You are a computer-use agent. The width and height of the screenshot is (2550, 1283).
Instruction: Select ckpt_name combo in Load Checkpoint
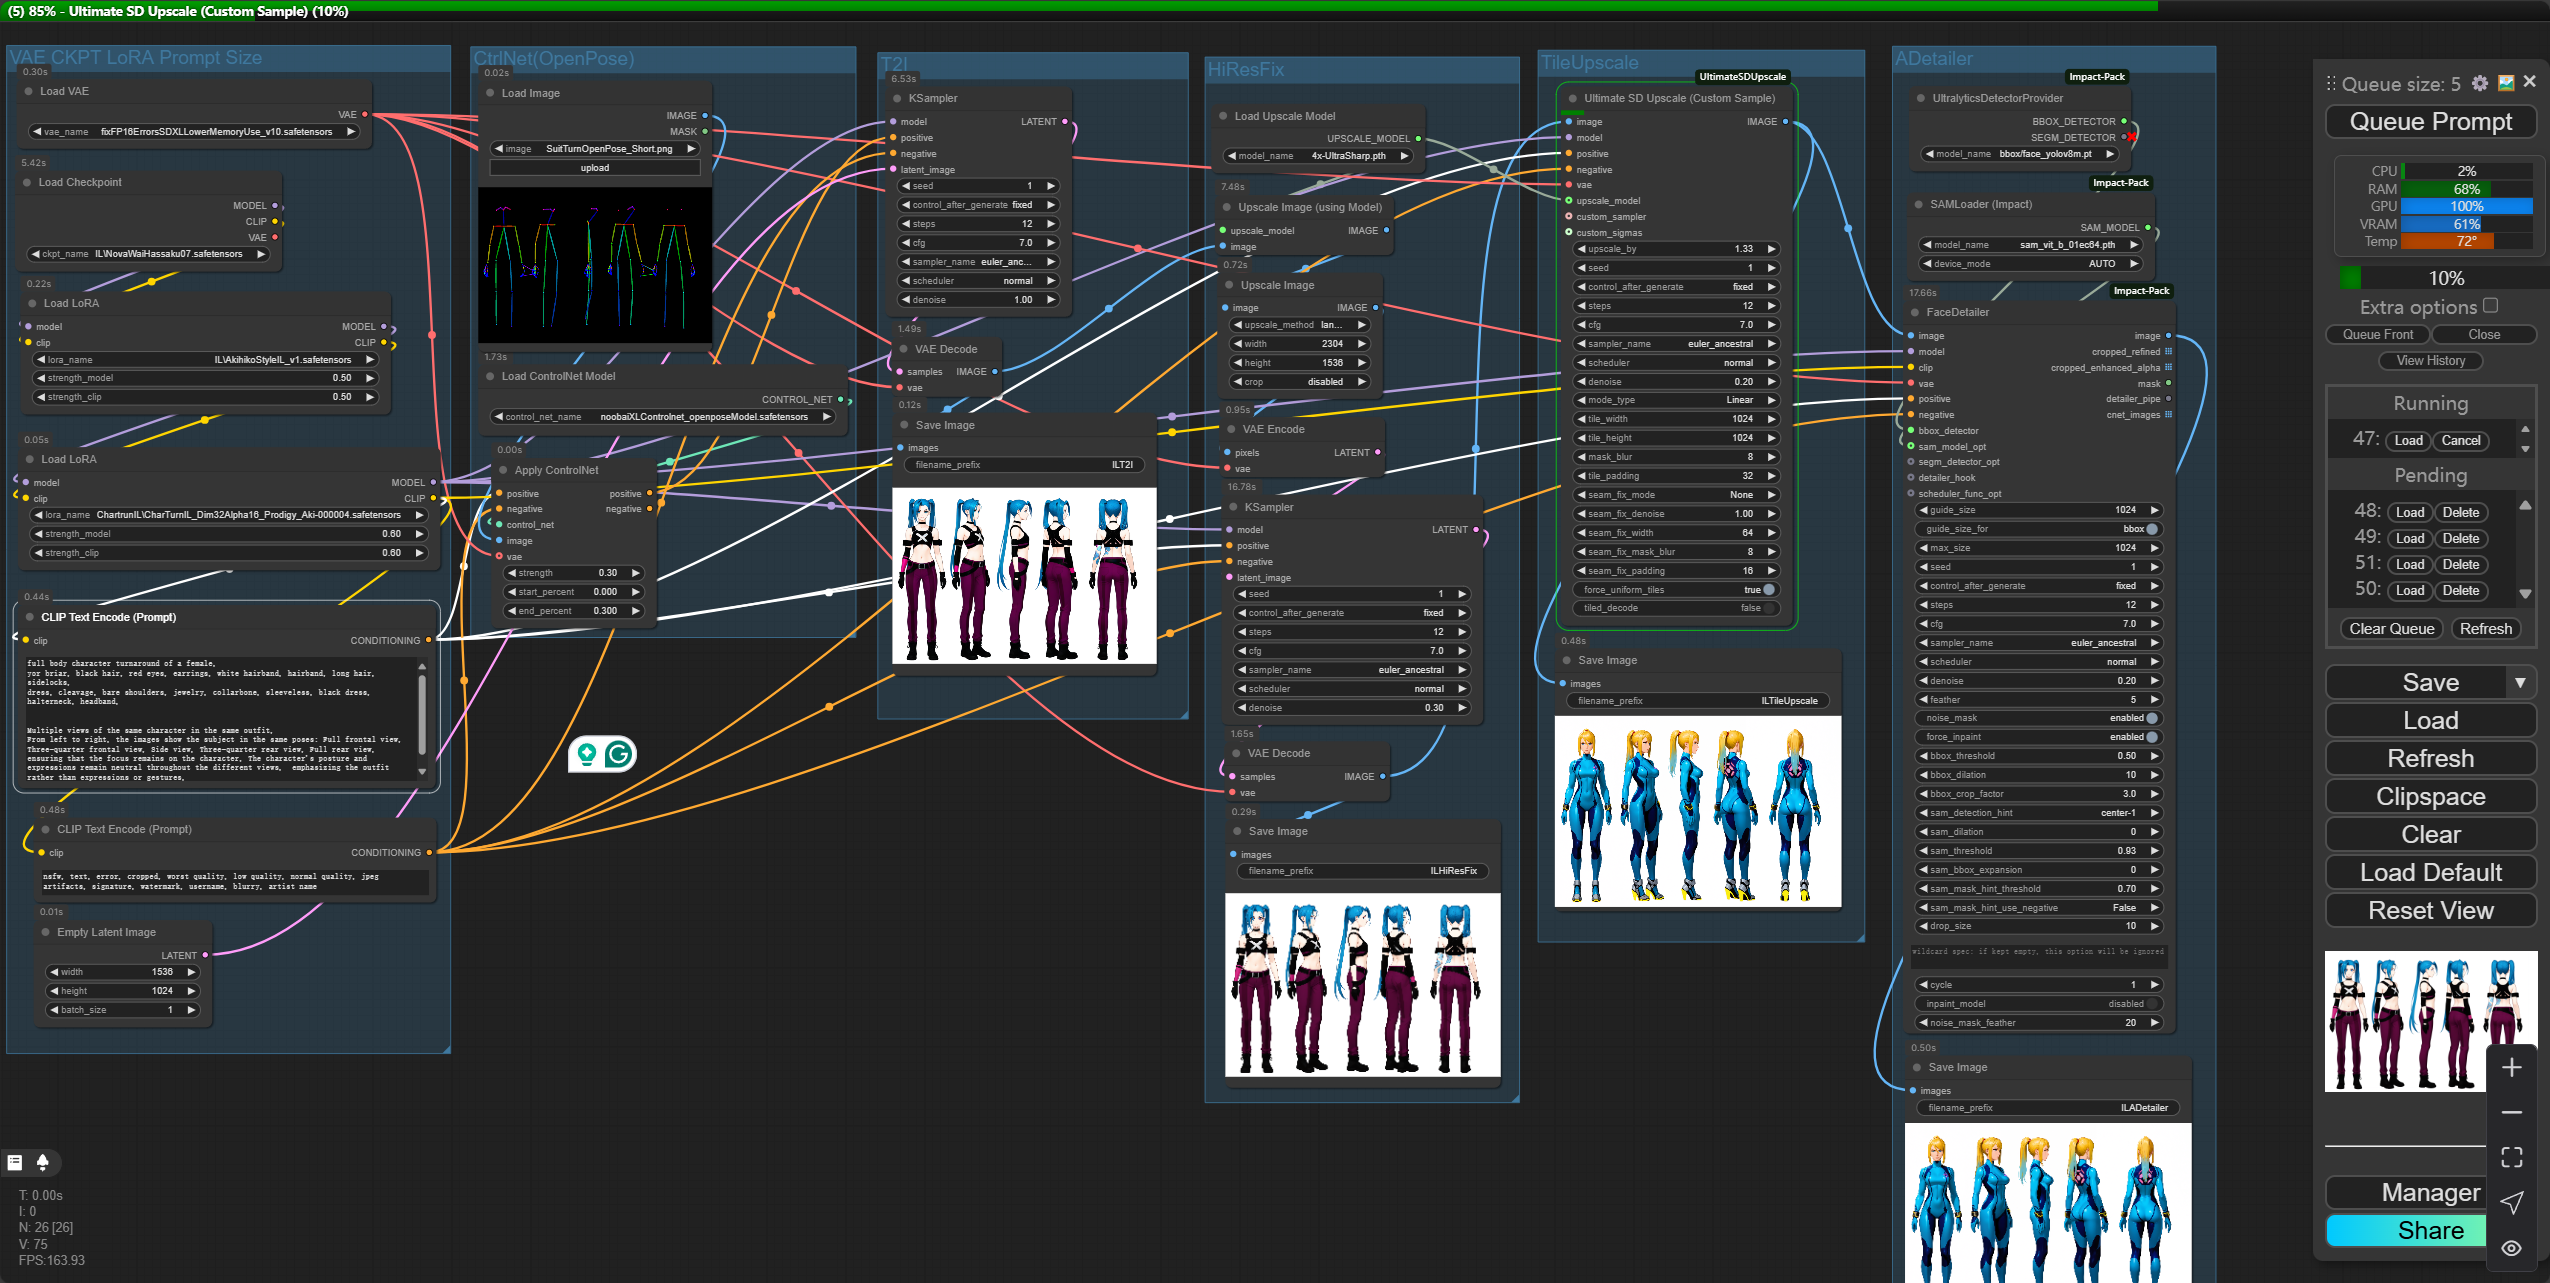[x=148, y=254]
